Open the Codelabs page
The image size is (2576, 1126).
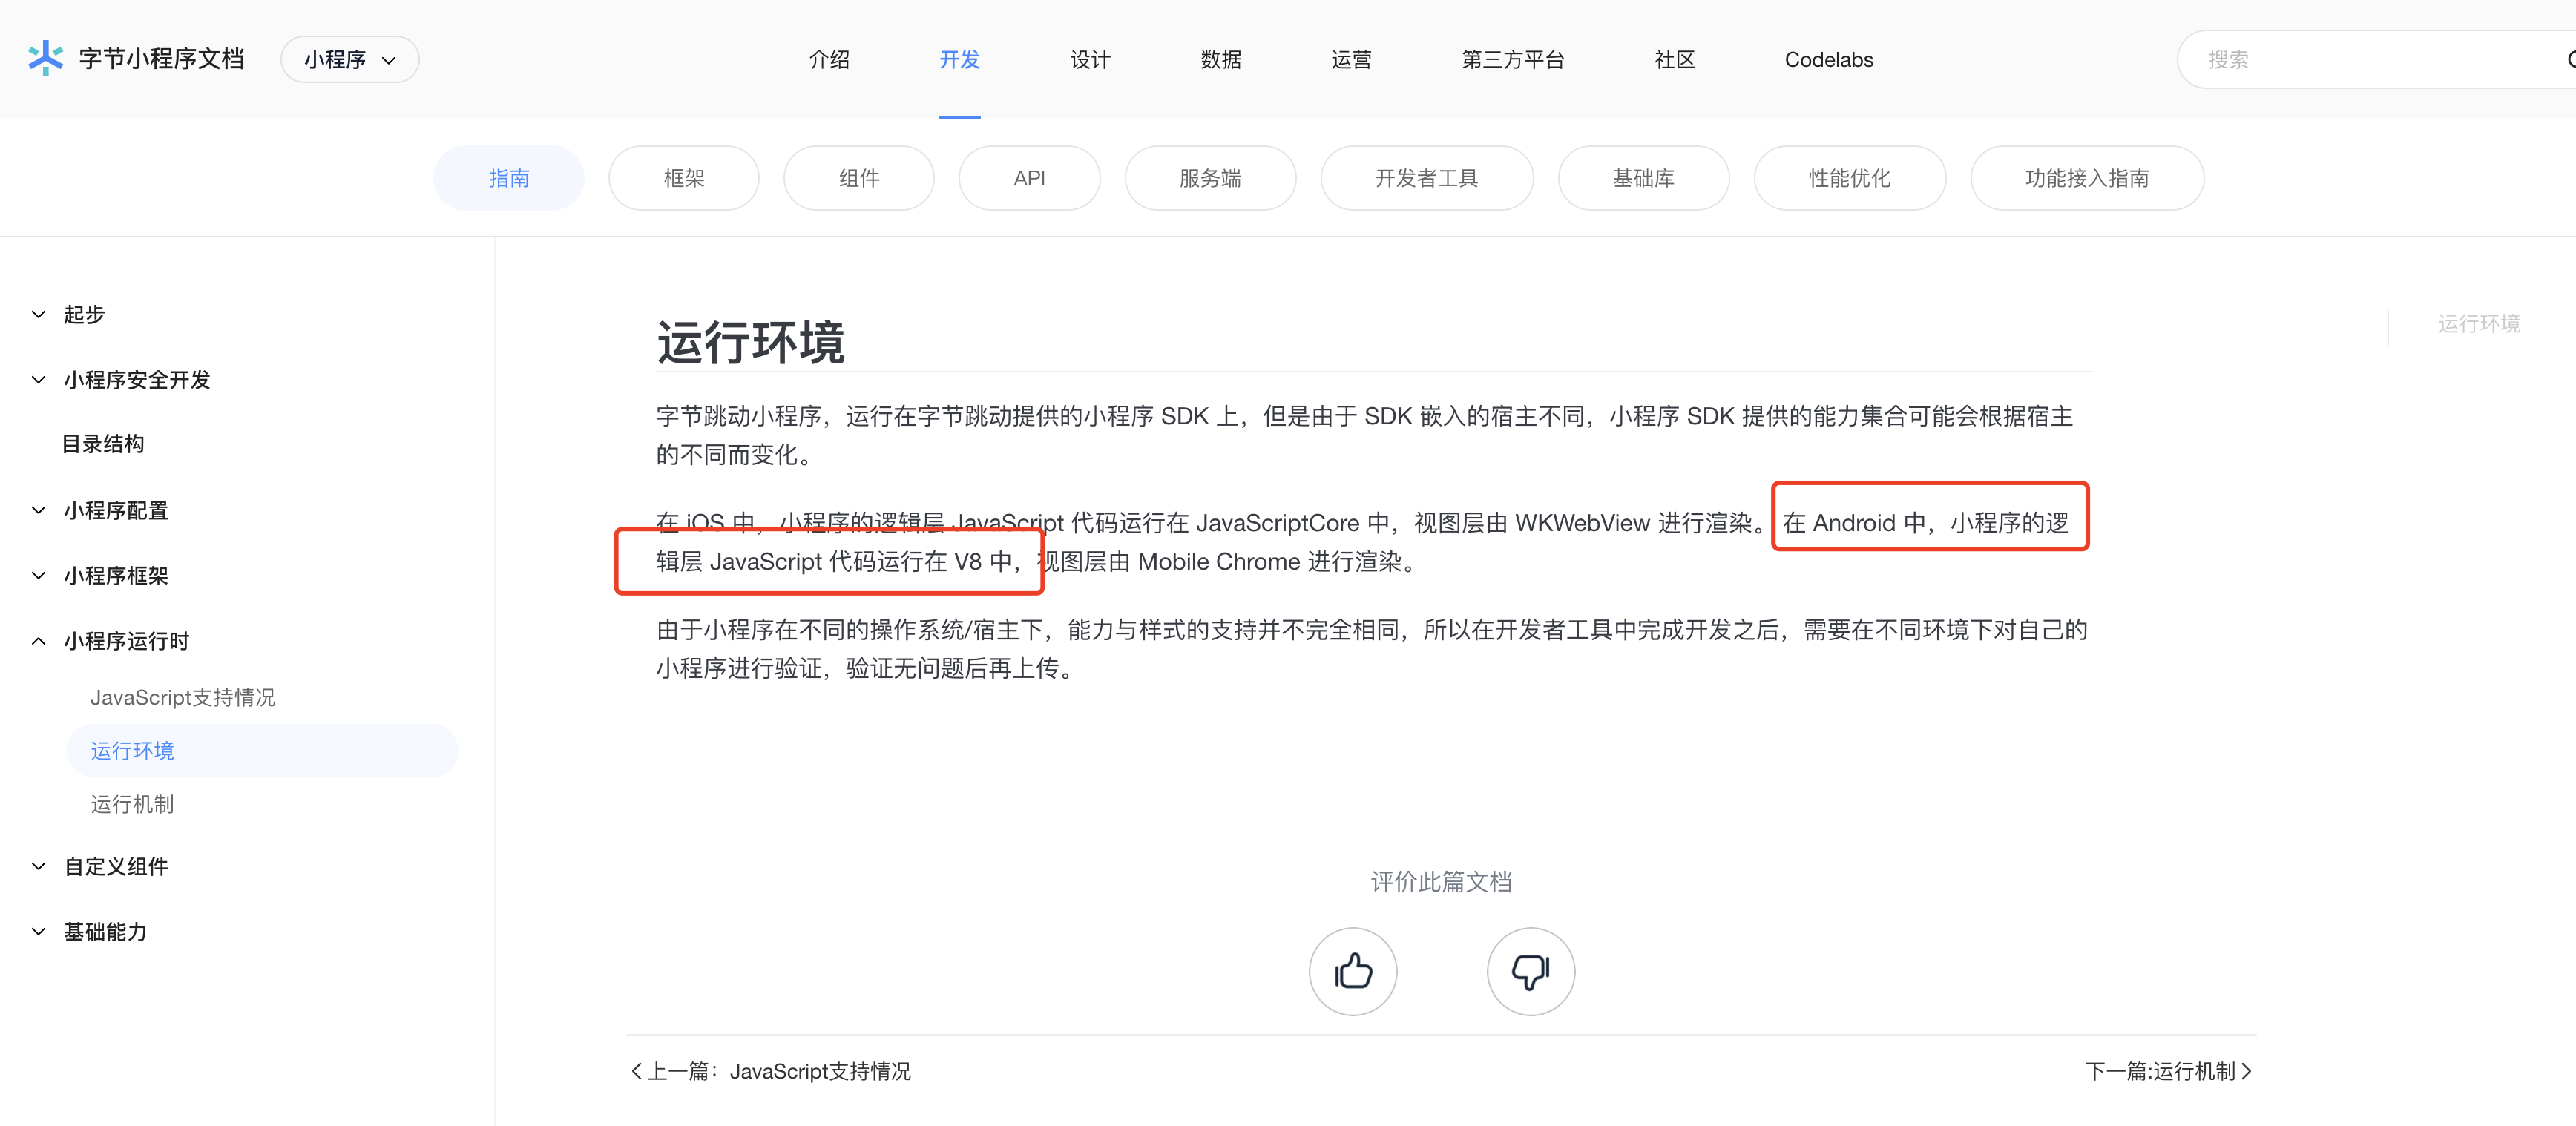pos(1828,59)
